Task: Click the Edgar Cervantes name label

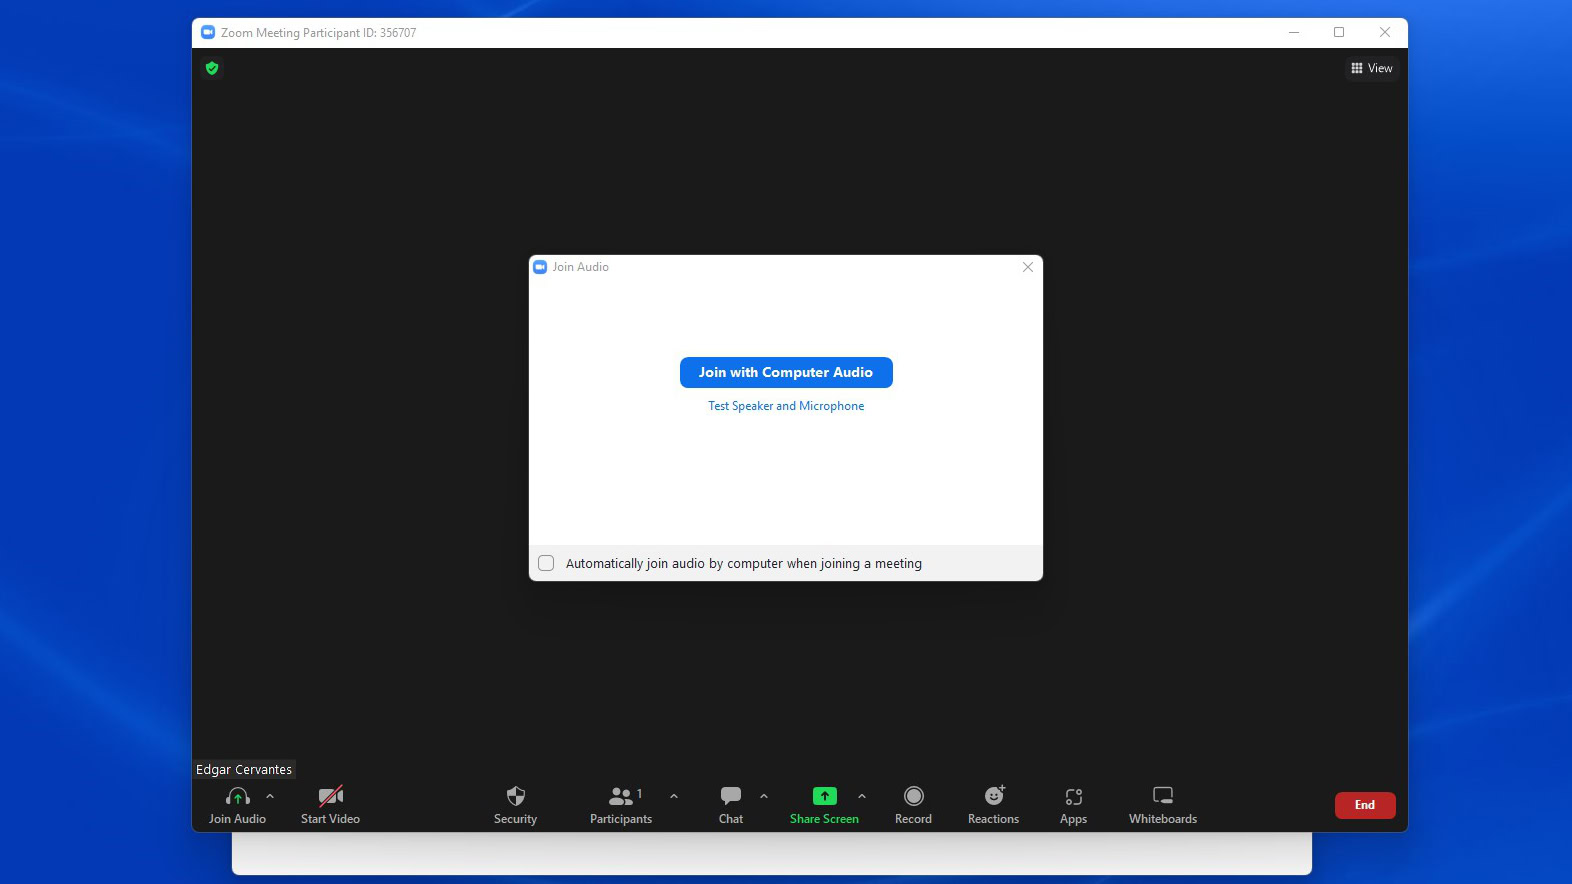Action: [244, 770]
